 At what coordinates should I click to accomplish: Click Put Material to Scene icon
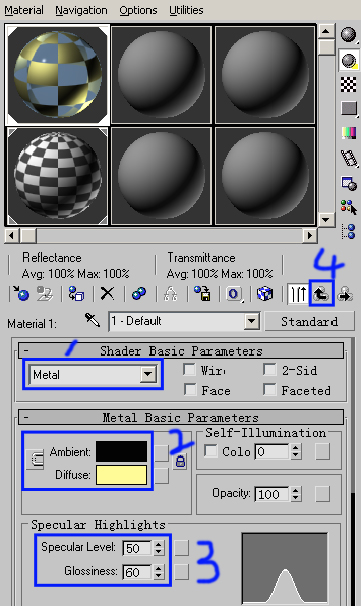point(45,294)
